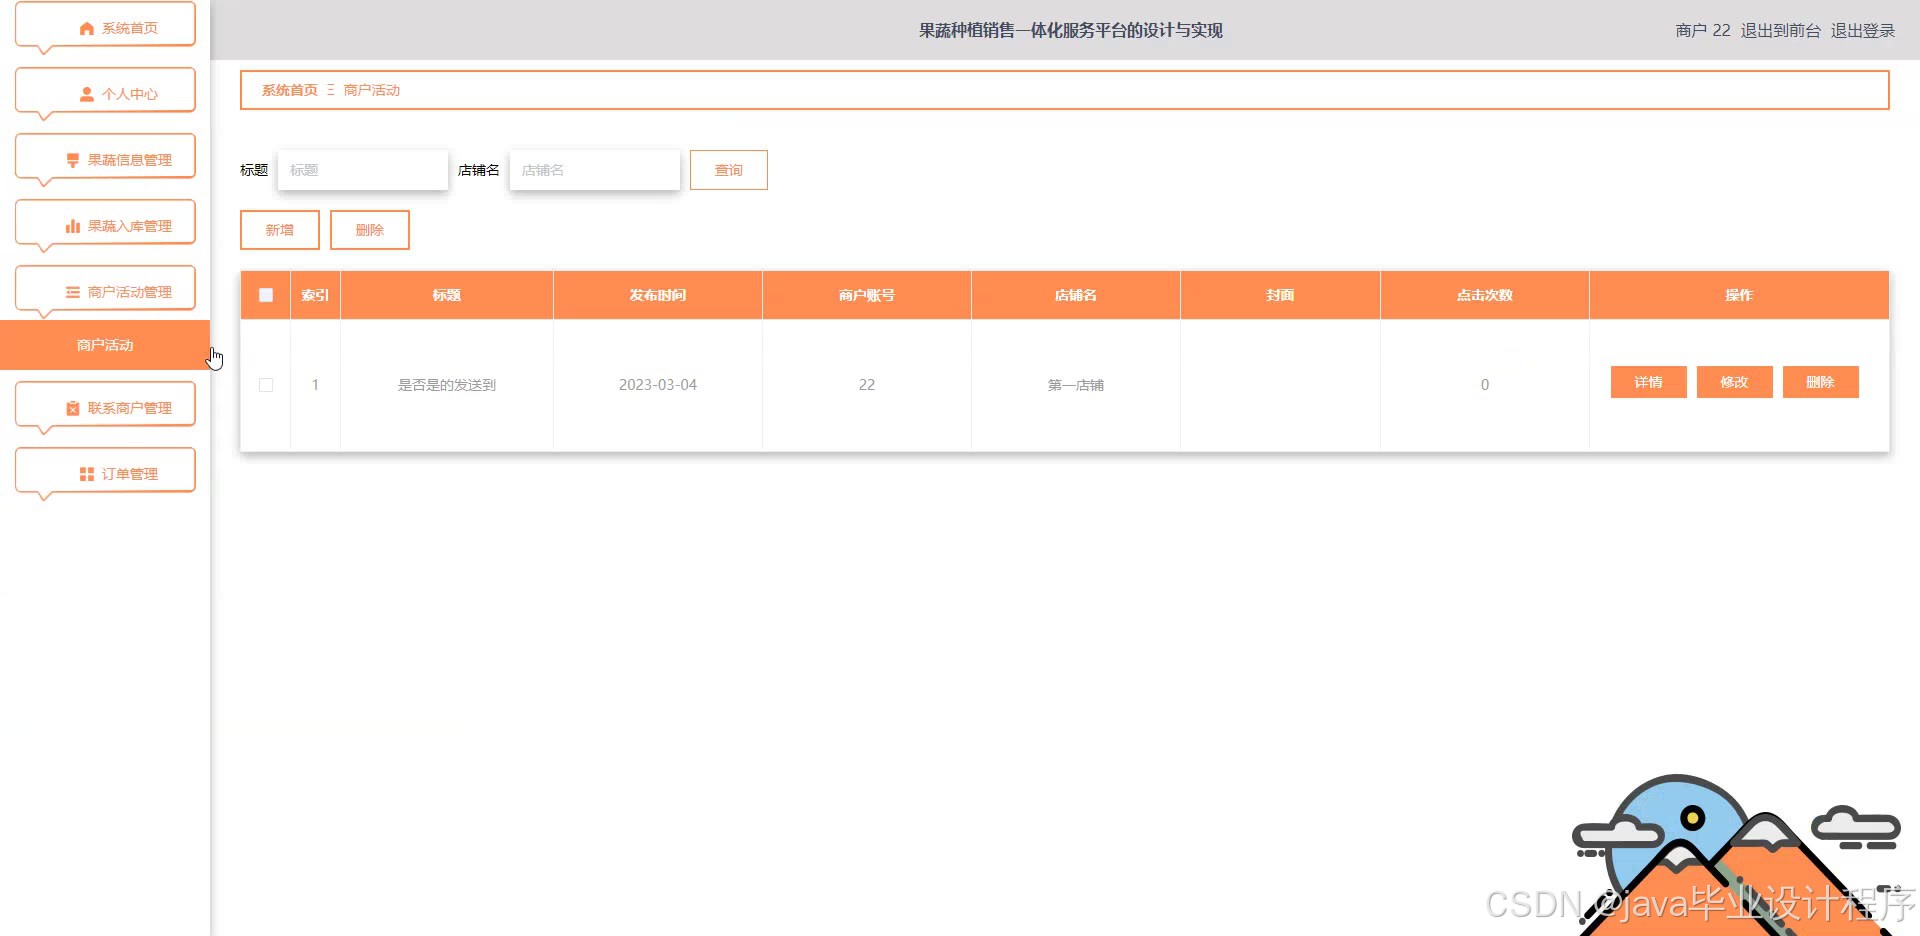Expand the 果蔬入库管理 menu
Screen dimensions: 1920x936
click(x=105, y=223)
